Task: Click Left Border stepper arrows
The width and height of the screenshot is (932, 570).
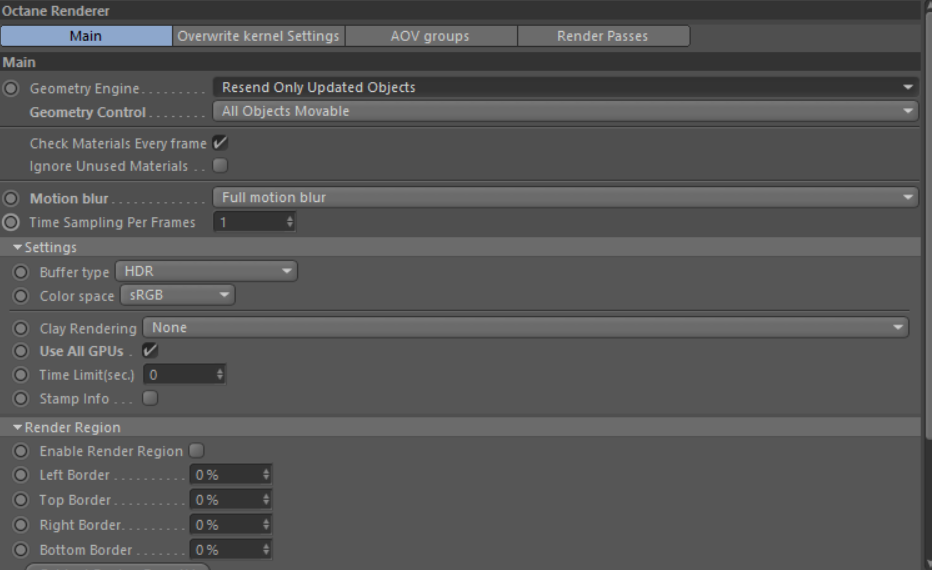Action: pos(266,475)
